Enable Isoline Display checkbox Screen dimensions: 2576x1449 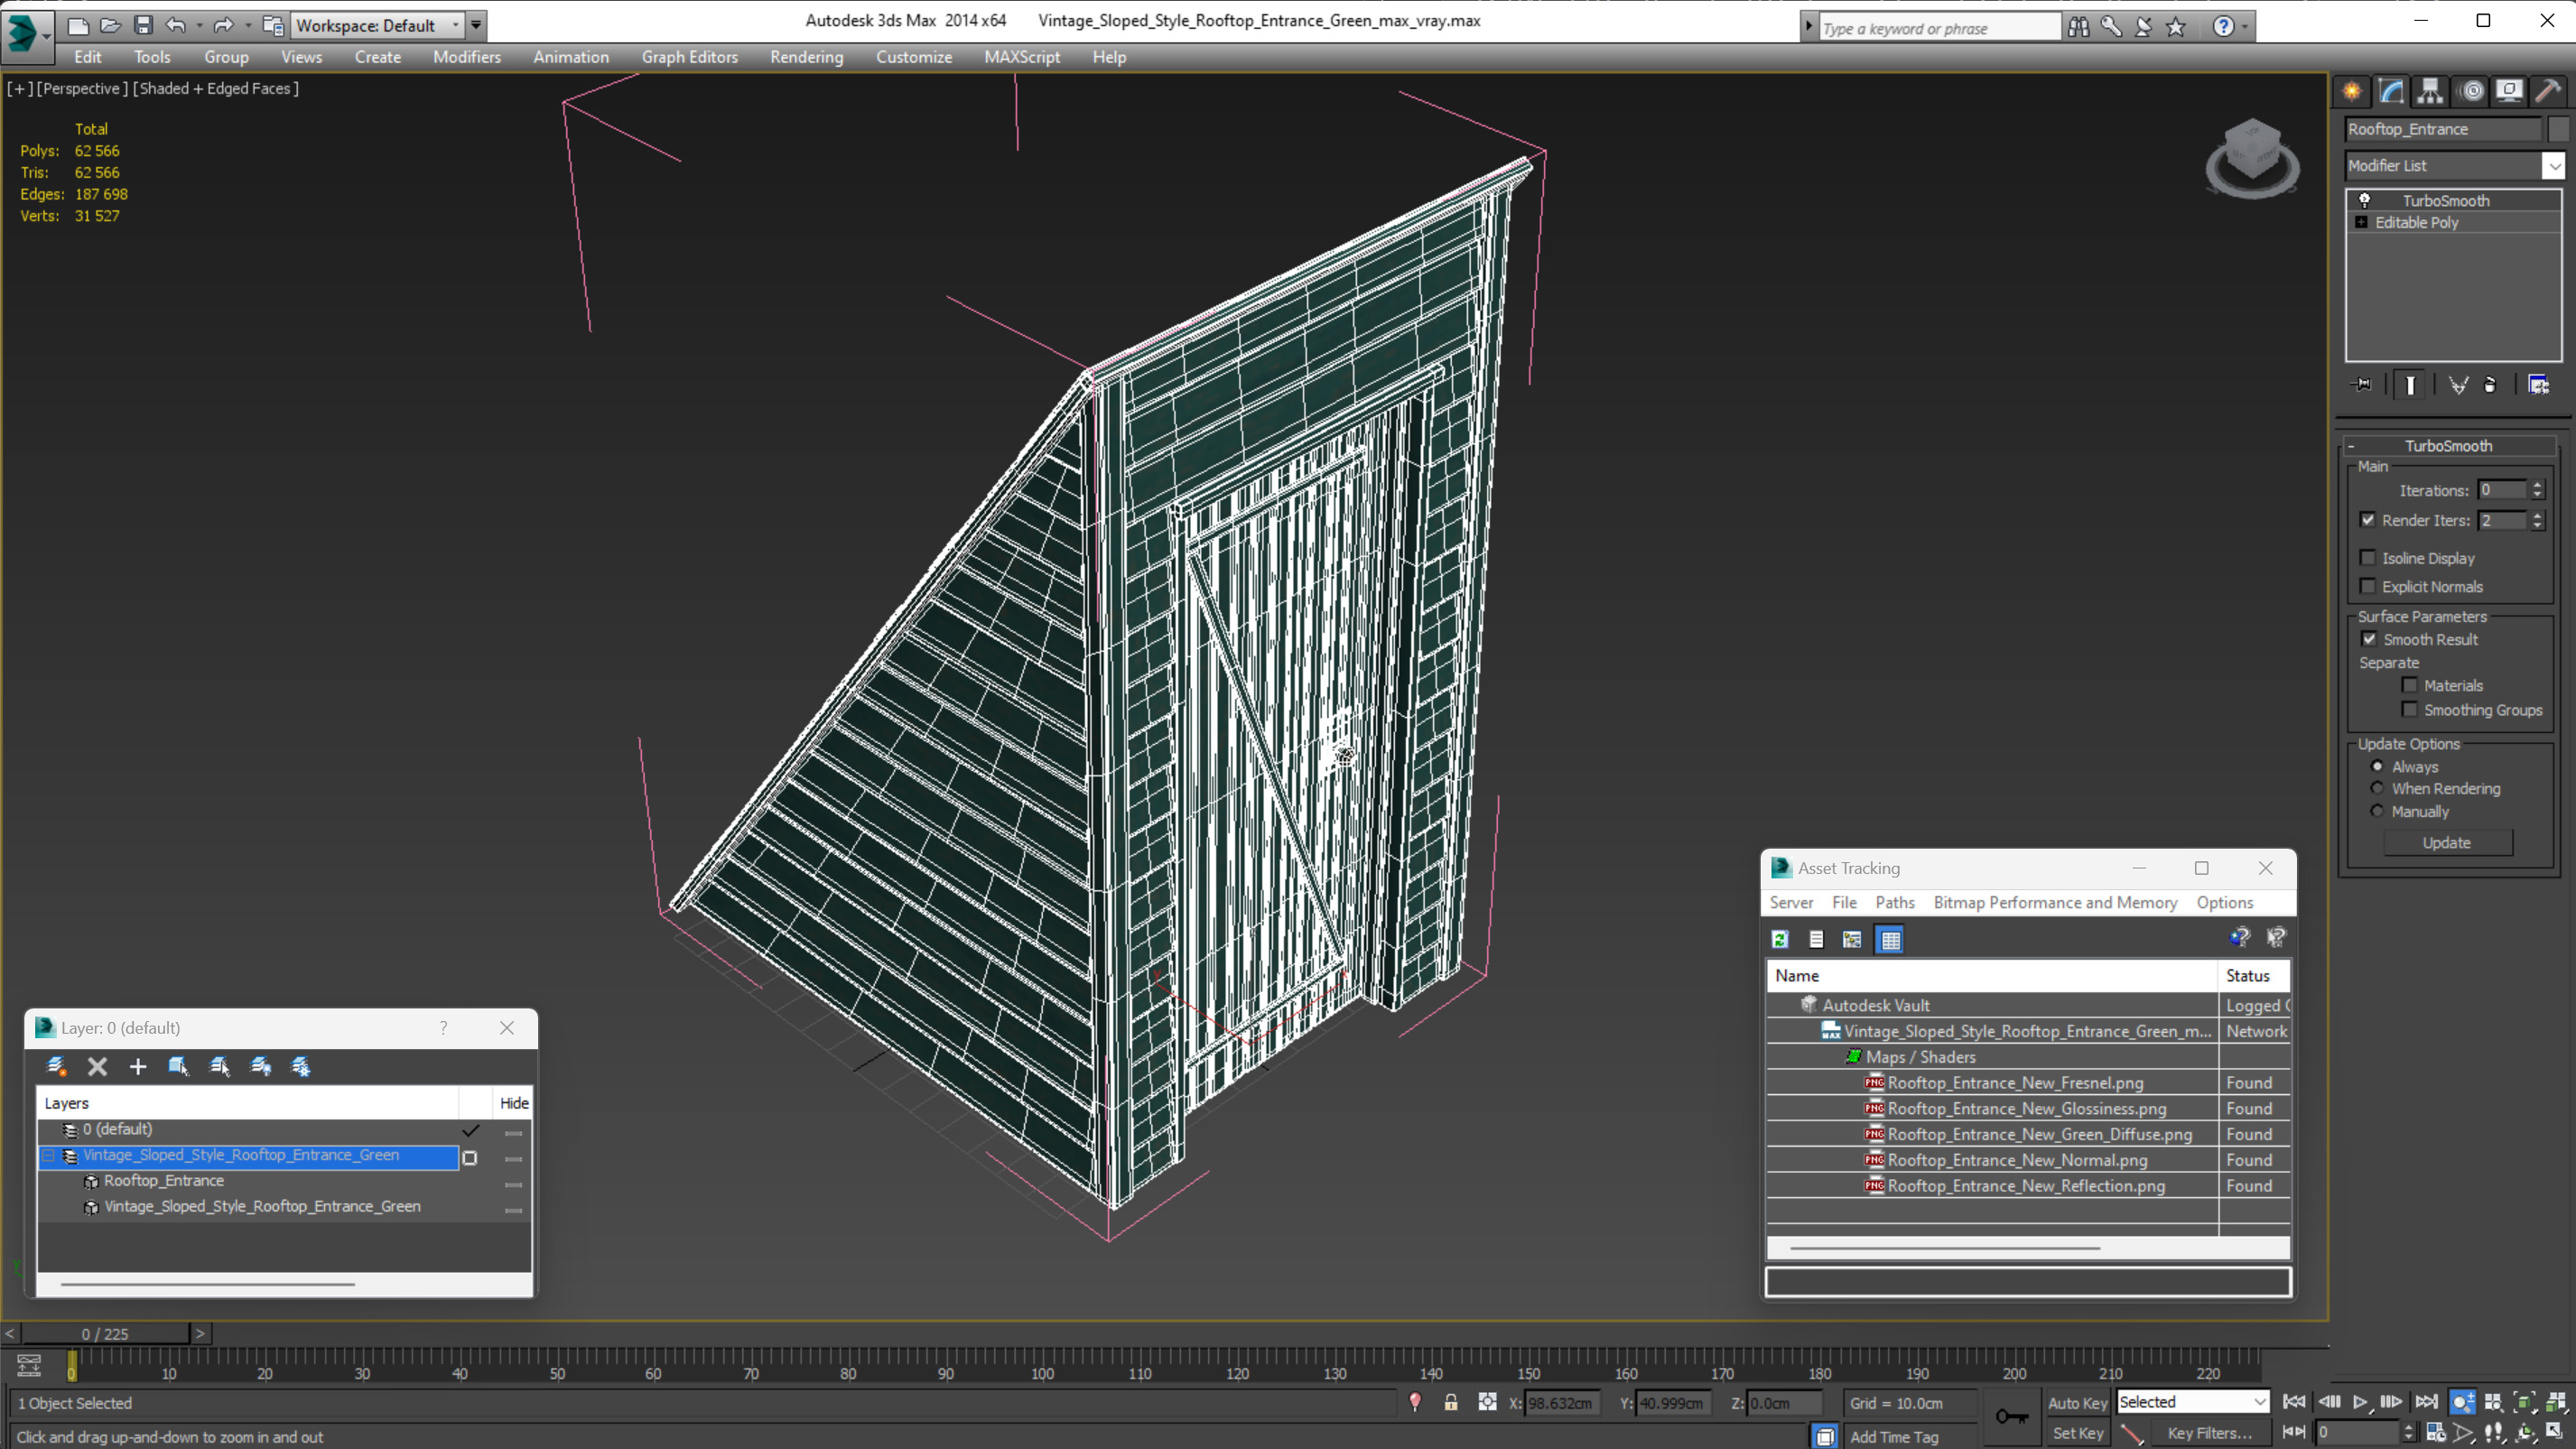click(x=2367, y=558)
